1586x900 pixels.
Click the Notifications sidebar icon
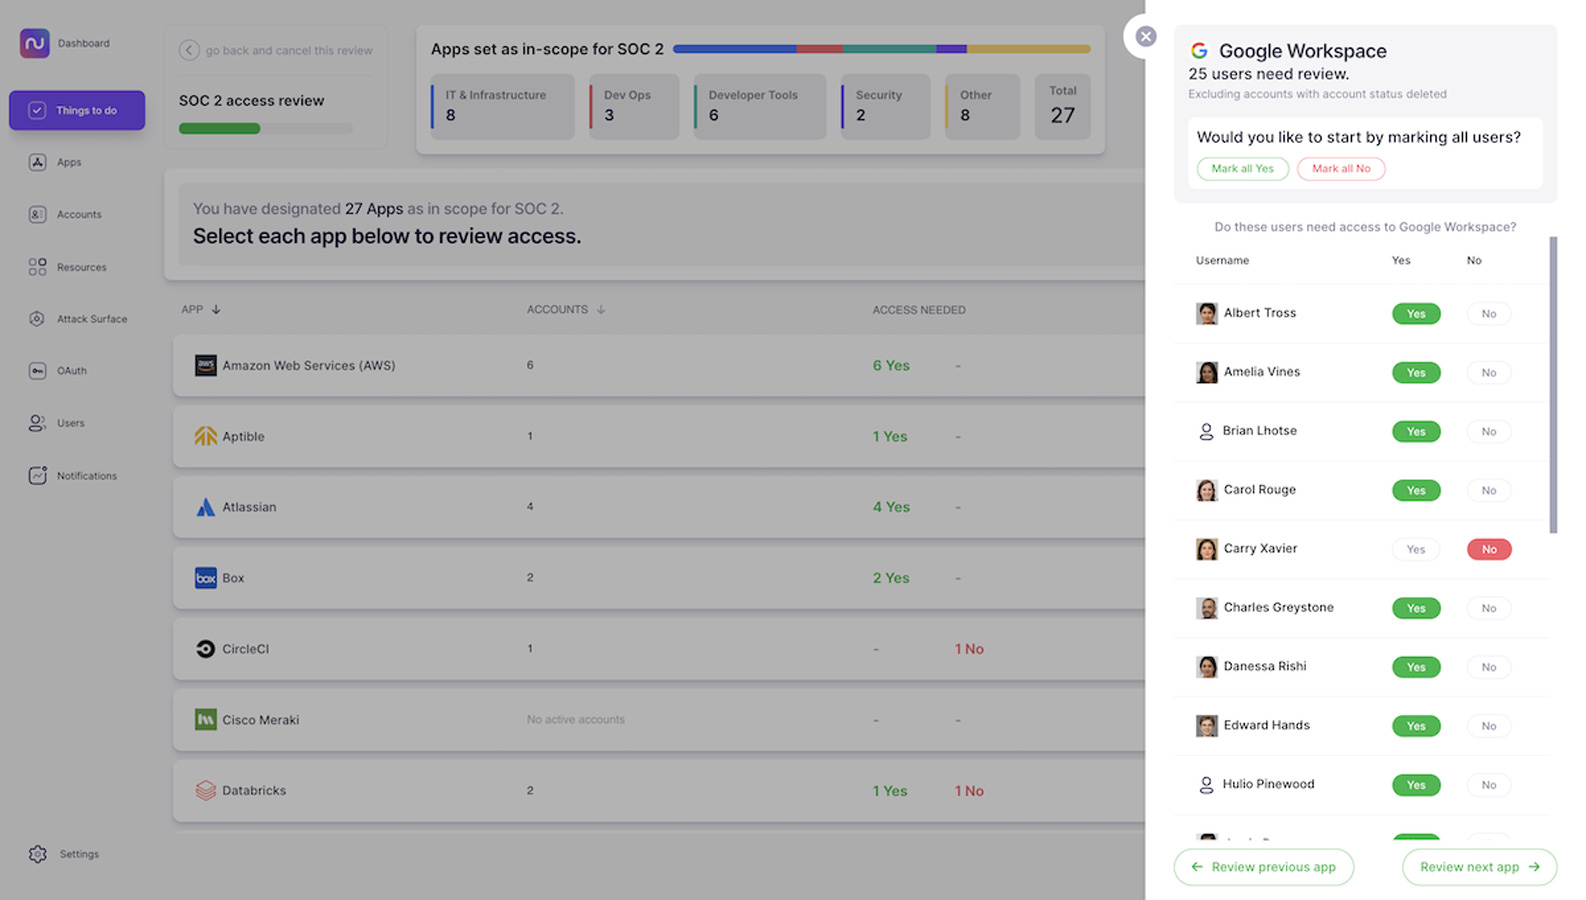point(37,476)
